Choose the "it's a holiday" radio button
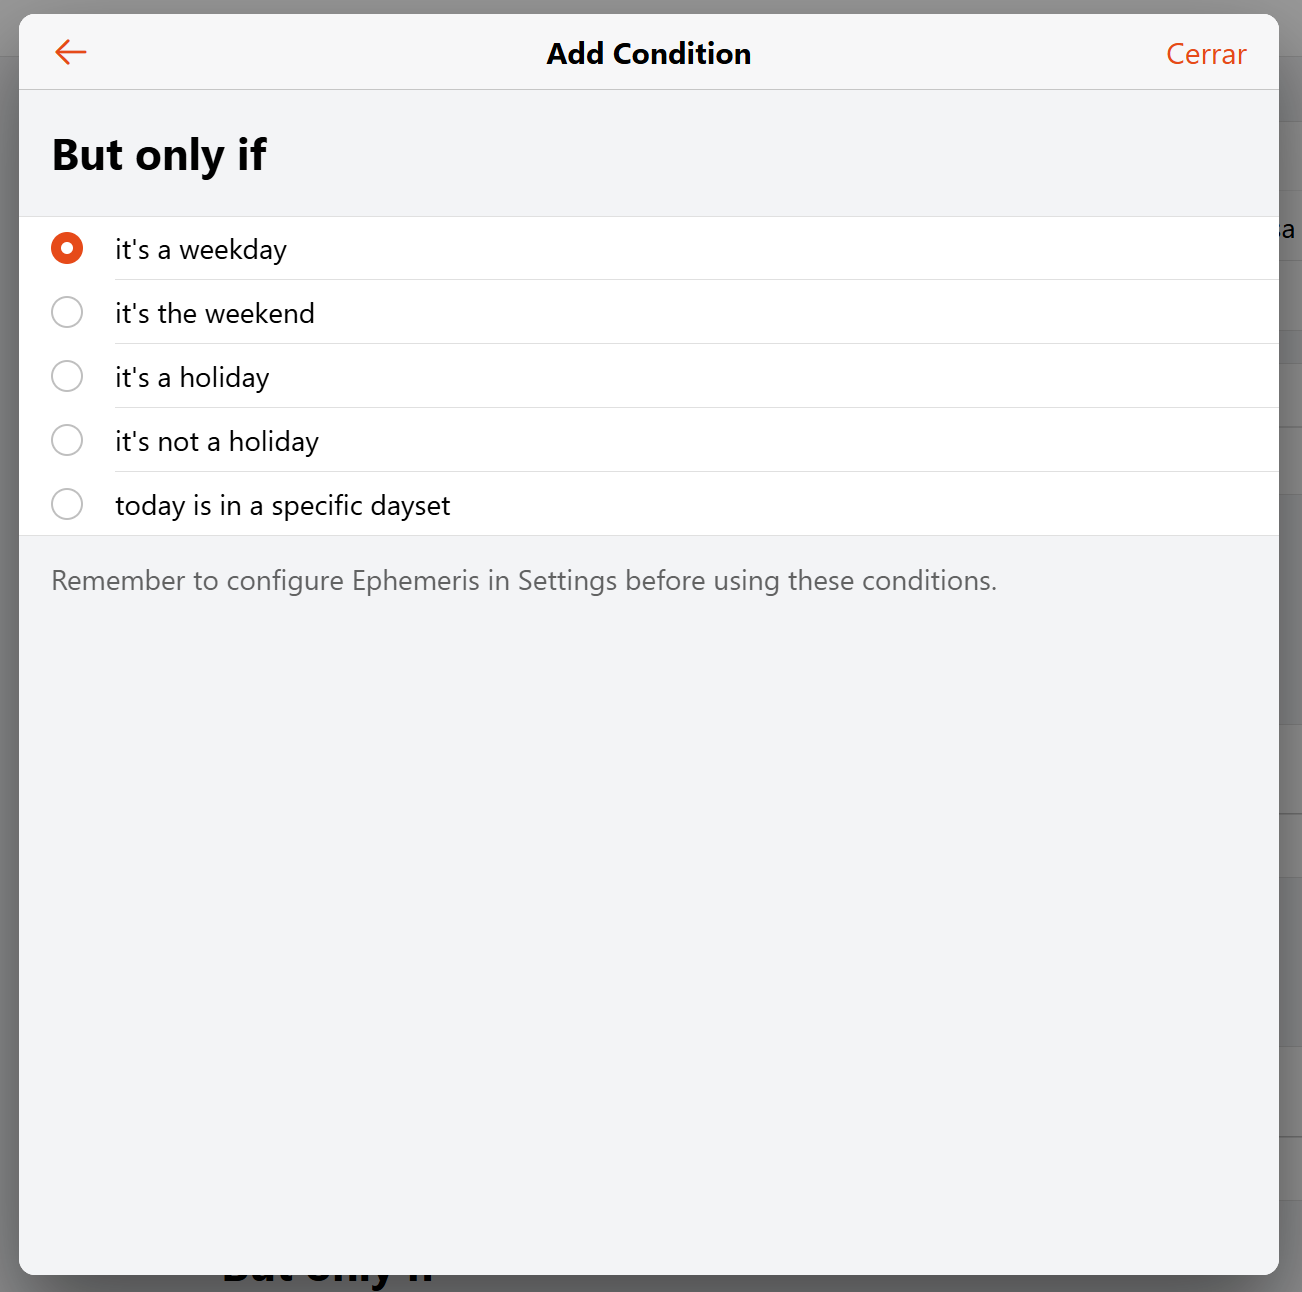Image resolution: width=1302 pixels, height=1292 pixels. (x=67, y=376)
